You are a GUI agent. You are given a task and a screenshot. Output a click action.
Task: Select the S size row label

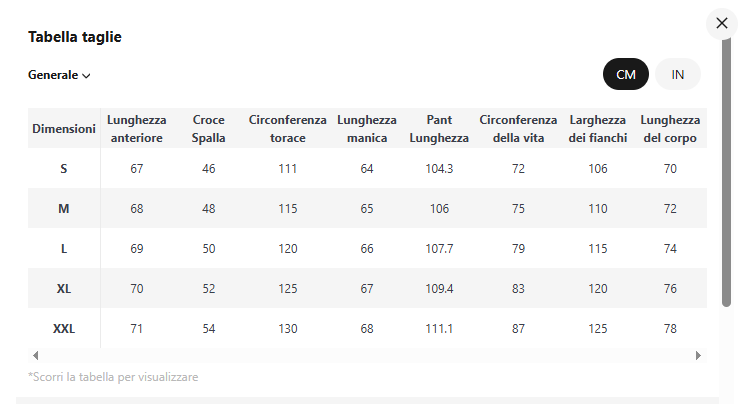[x=63, y=169]
